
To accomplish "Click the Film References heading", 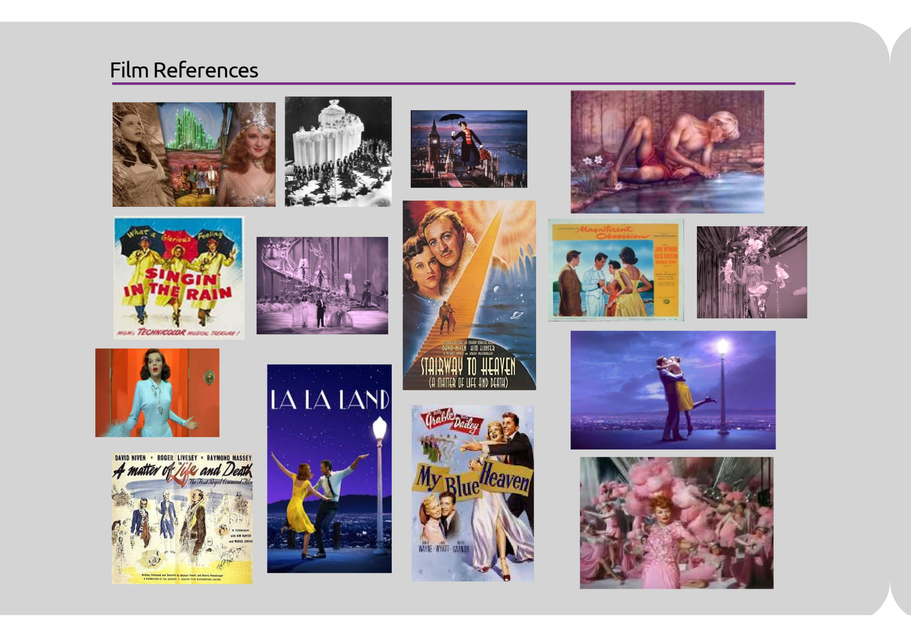I will tap(184, 70).
